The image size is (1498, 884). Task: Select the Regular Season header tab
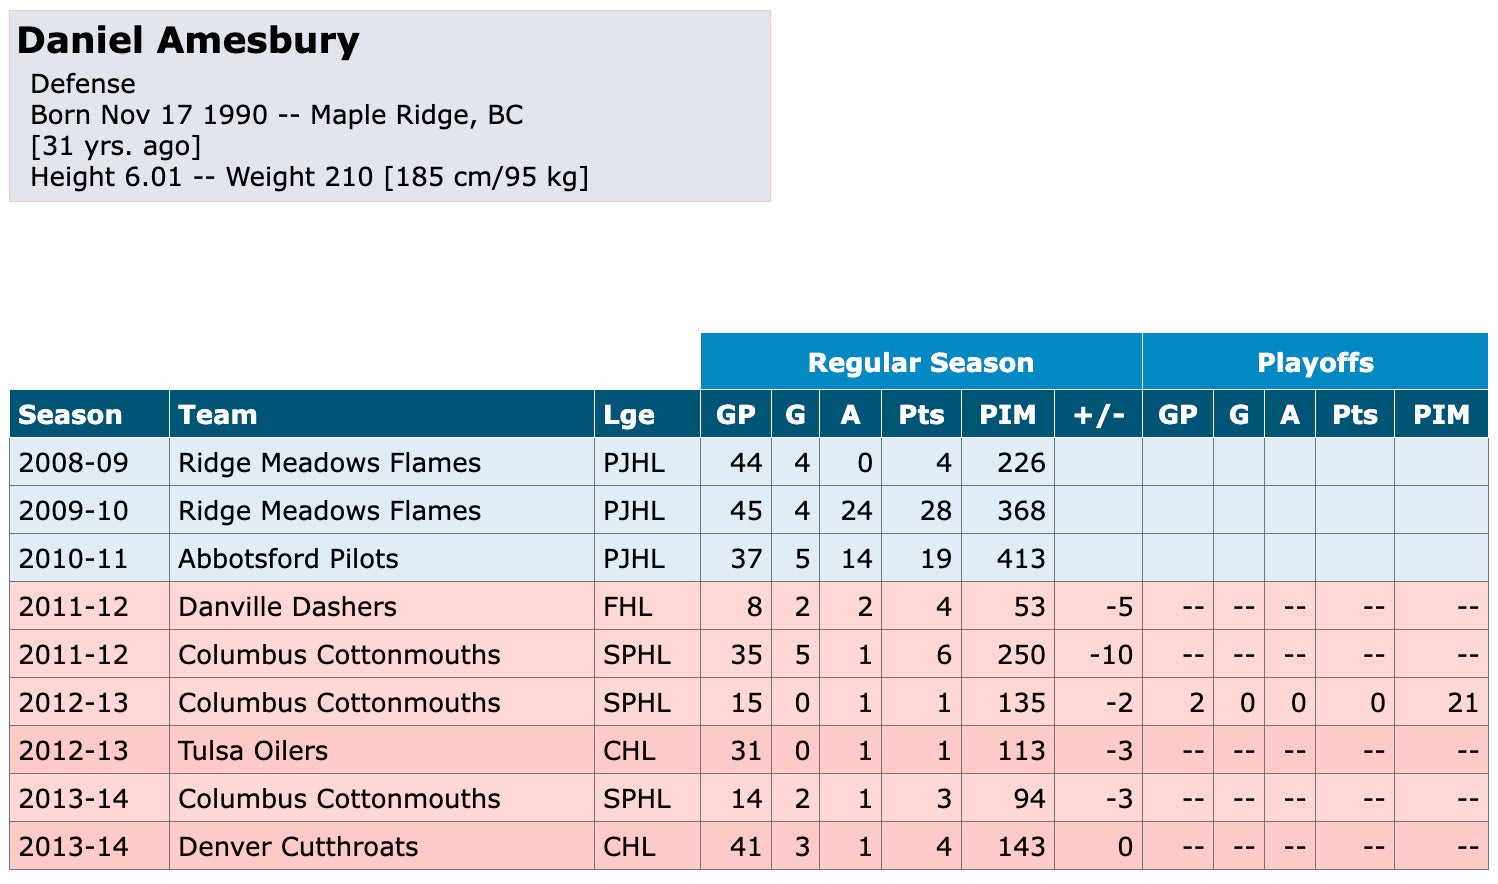pyautogui.click(x=920, y=362)
